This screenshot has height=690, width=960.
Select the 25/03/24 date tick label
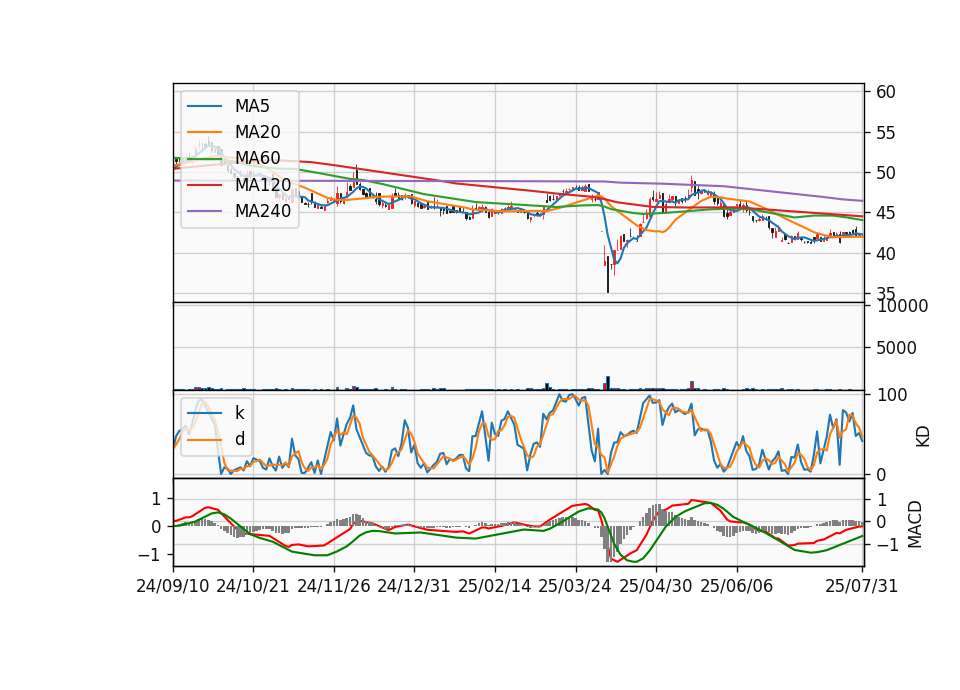coord(575,586)
